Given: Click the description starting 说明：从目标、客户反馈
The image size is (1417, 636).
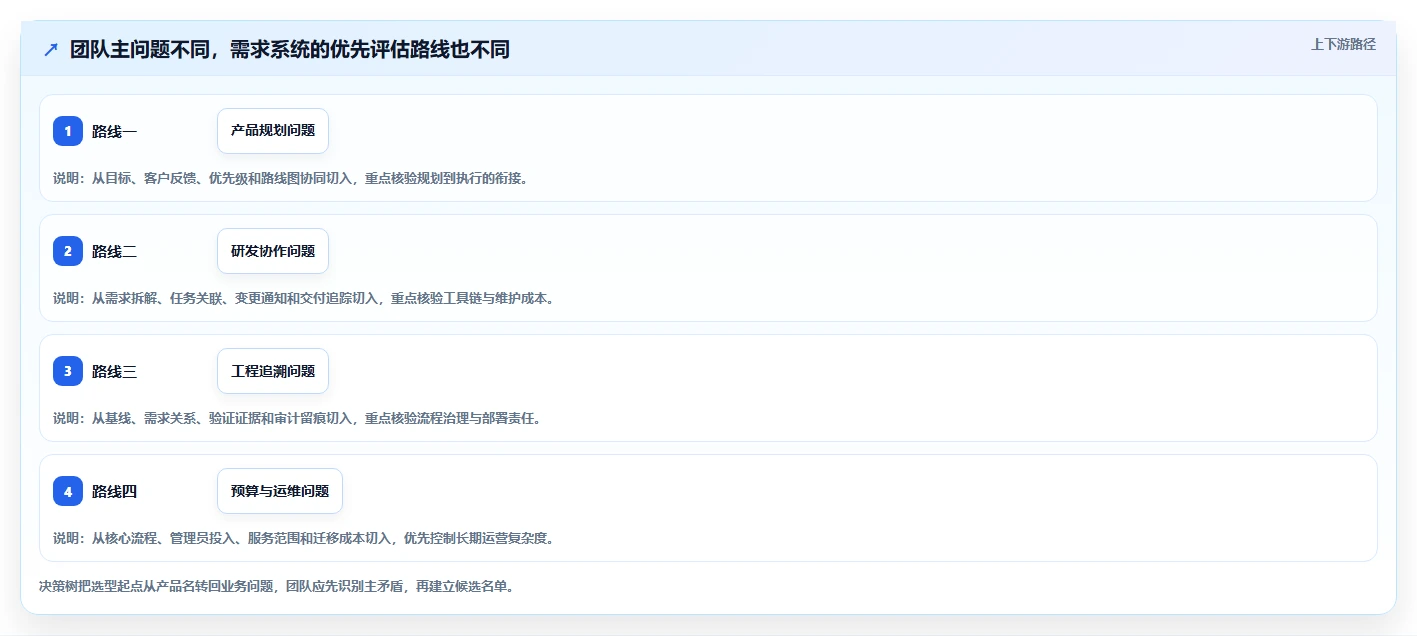Looking at the screenshot, I should (x=290, y=178).
